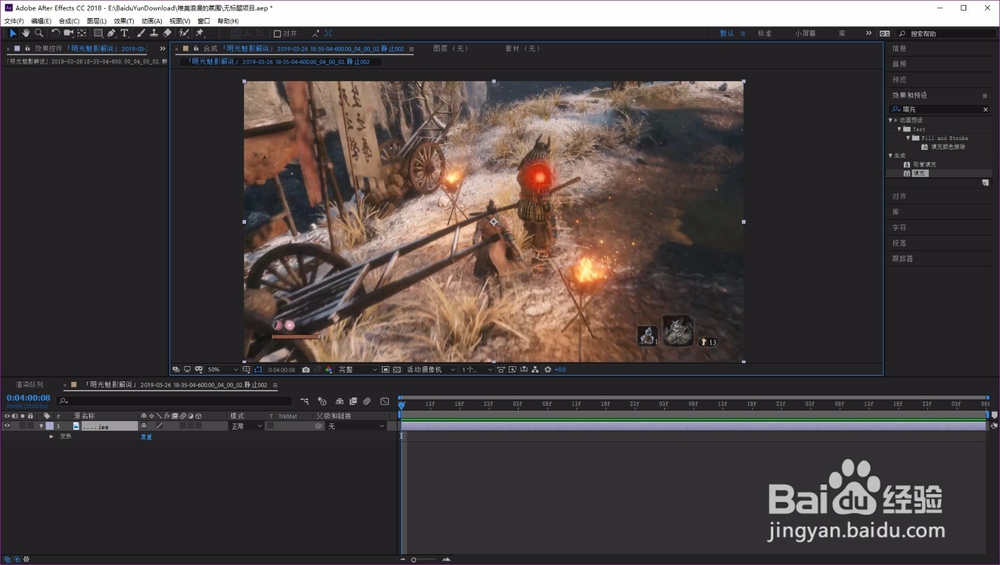Select the Brush tool

(141, 33)
